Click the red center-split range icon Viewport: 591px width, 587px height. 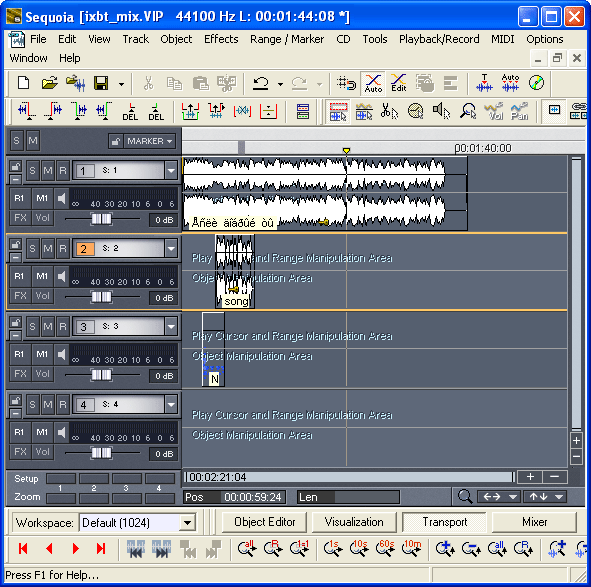[x=268, y=112]
